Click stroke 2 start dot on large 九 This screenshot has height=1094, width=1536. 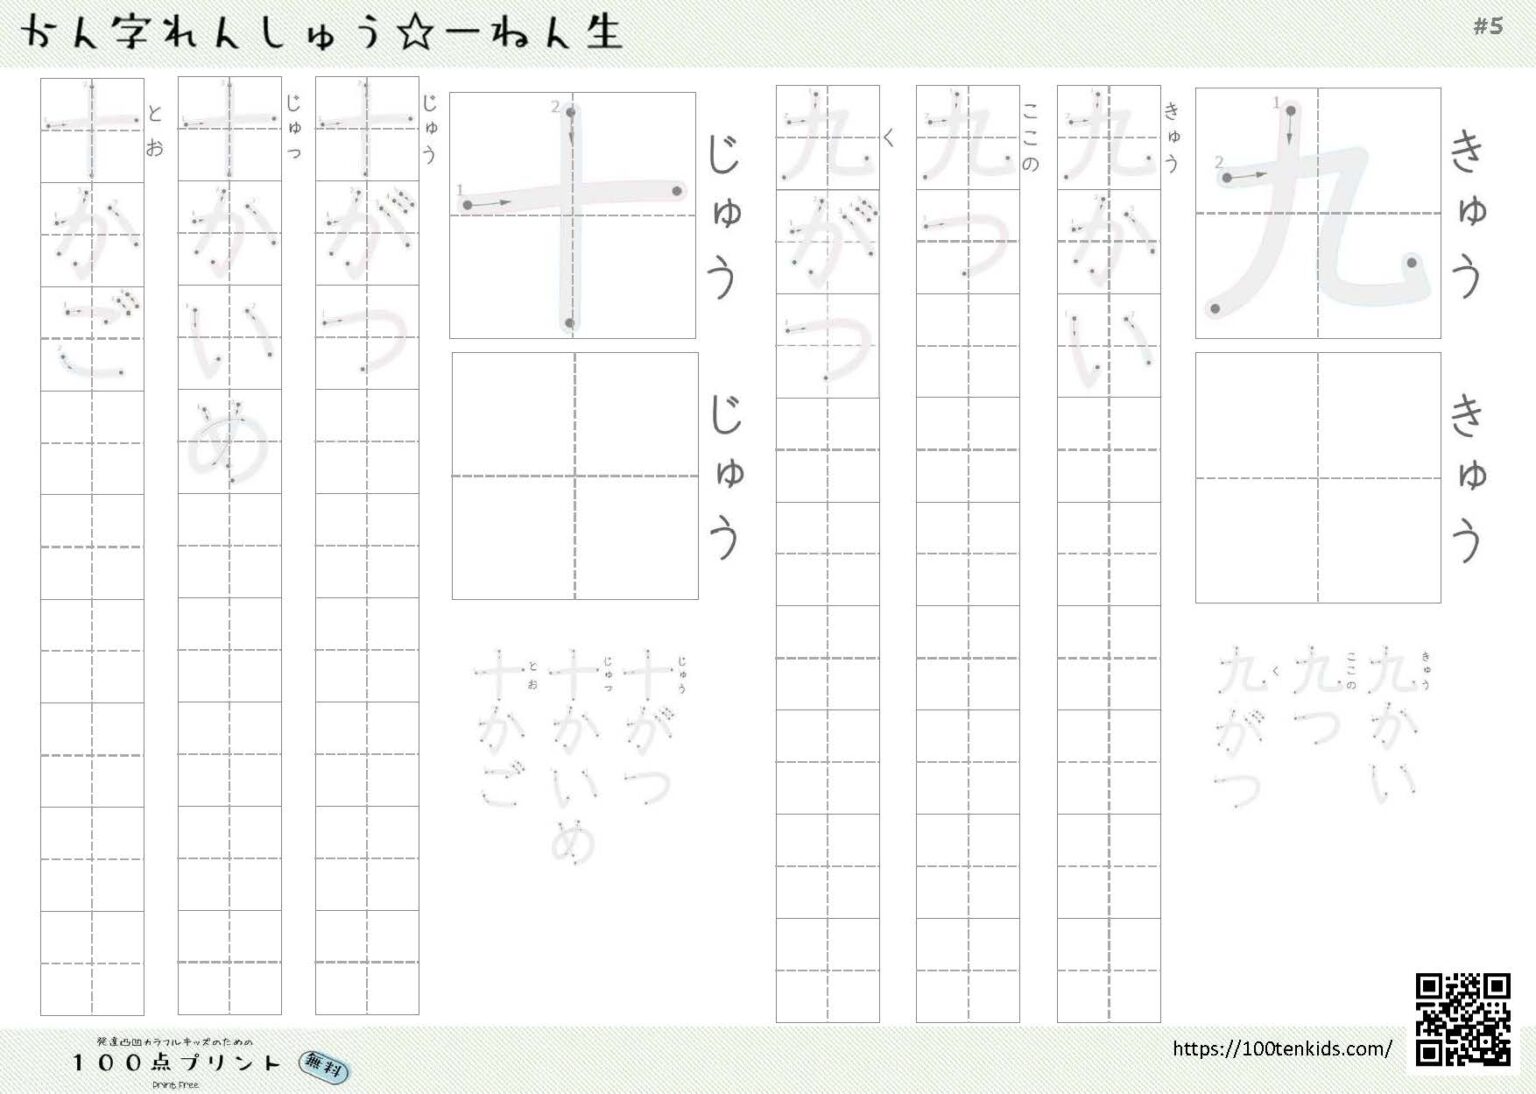click(x=1227, y=178)
